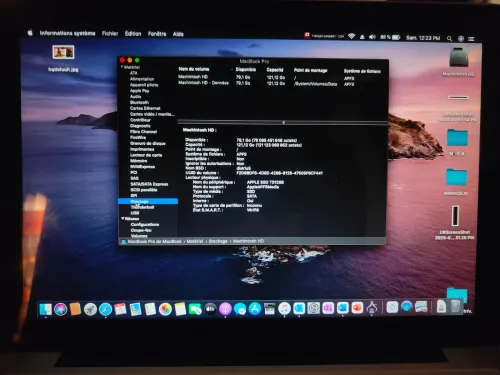Open the Informations système menu

(67, 33)
